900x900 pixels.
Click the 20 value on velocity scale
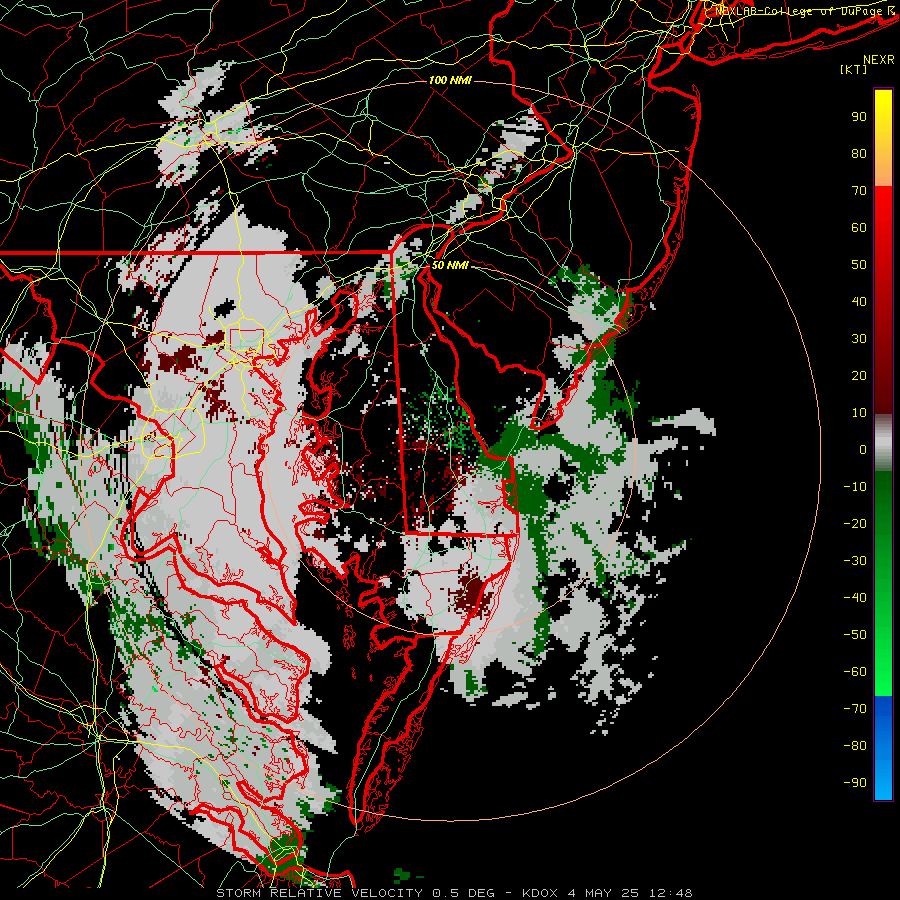[x=859, y=375]
